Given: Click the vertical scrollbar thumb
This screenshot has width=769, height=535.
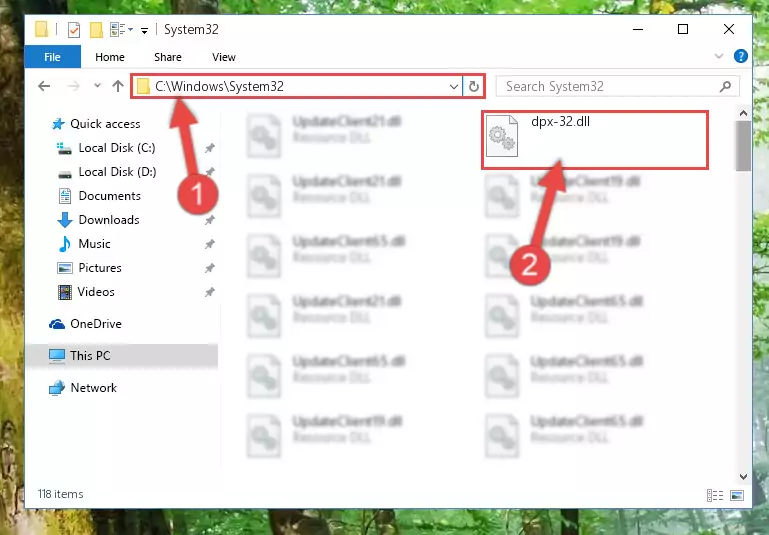Looking at the screenshot, I should point(743,146).
